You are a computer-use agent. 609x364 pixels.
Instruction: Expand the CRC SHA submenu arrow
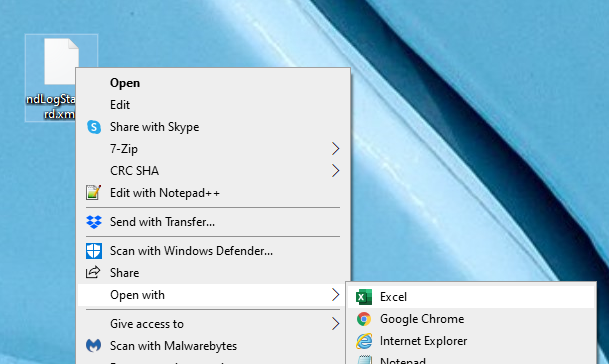336,171
